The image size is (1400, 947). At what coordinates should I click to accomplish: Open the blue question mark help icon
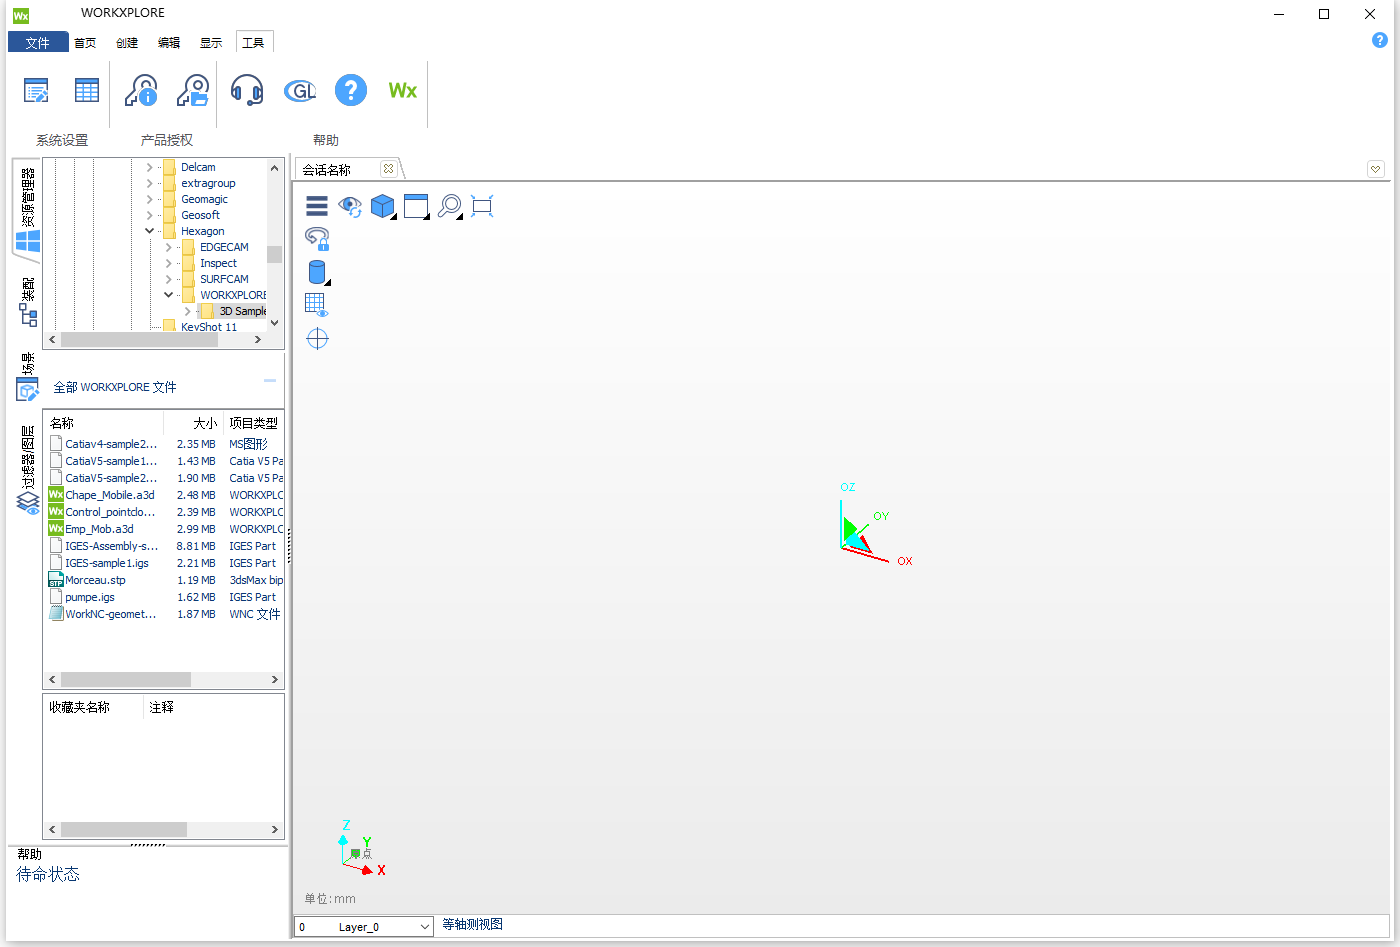(351, 90)
